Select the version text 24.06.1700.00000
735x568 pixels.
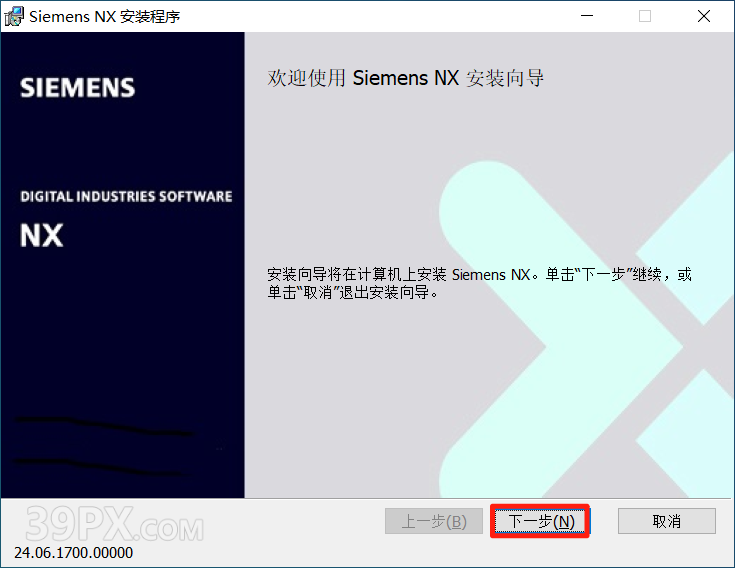(74, 553)
